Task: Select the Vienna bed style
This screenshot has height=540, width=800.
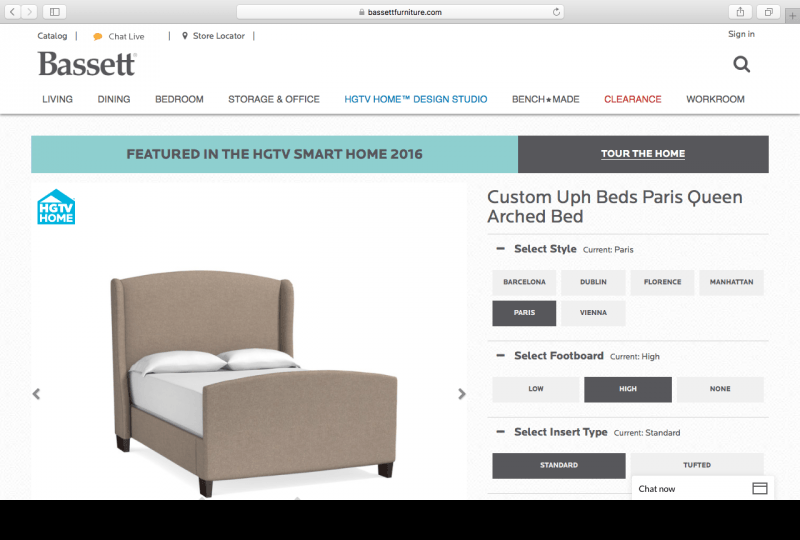Action: tap(593, 313)
